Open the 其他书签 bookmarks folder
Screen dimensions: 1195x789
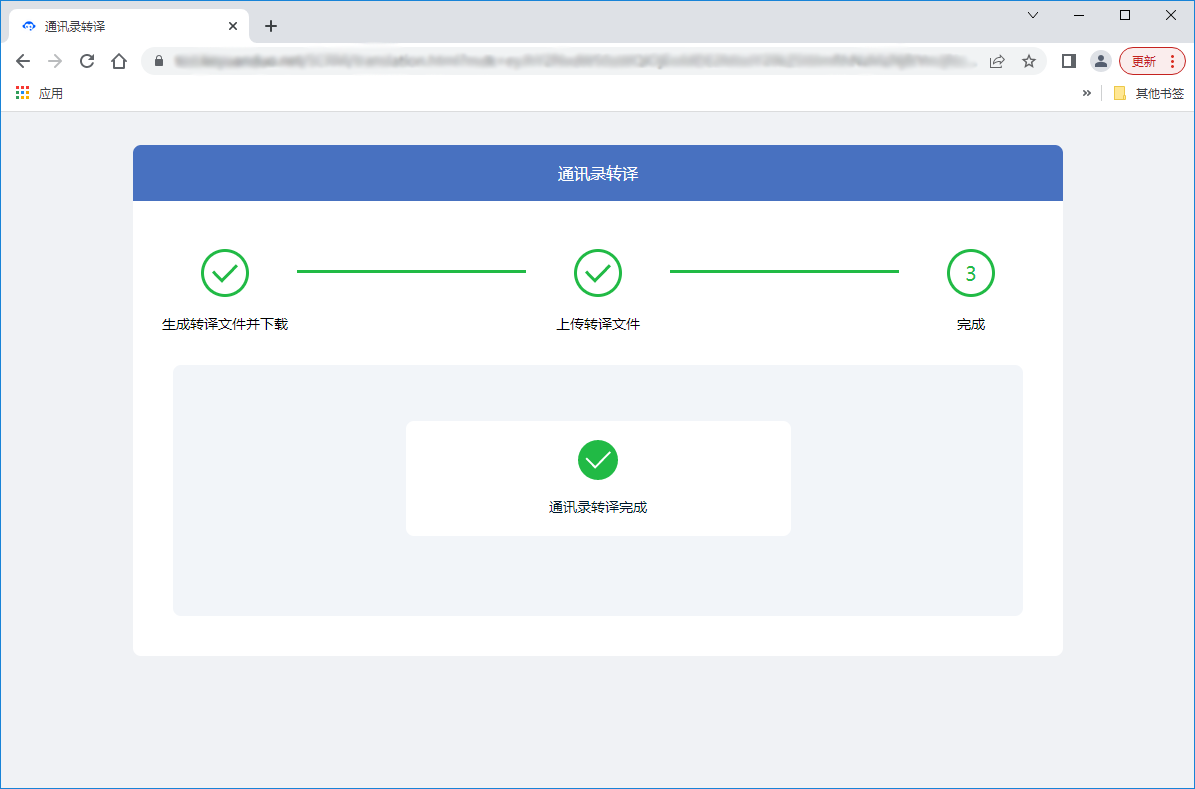click(1148, 93)
